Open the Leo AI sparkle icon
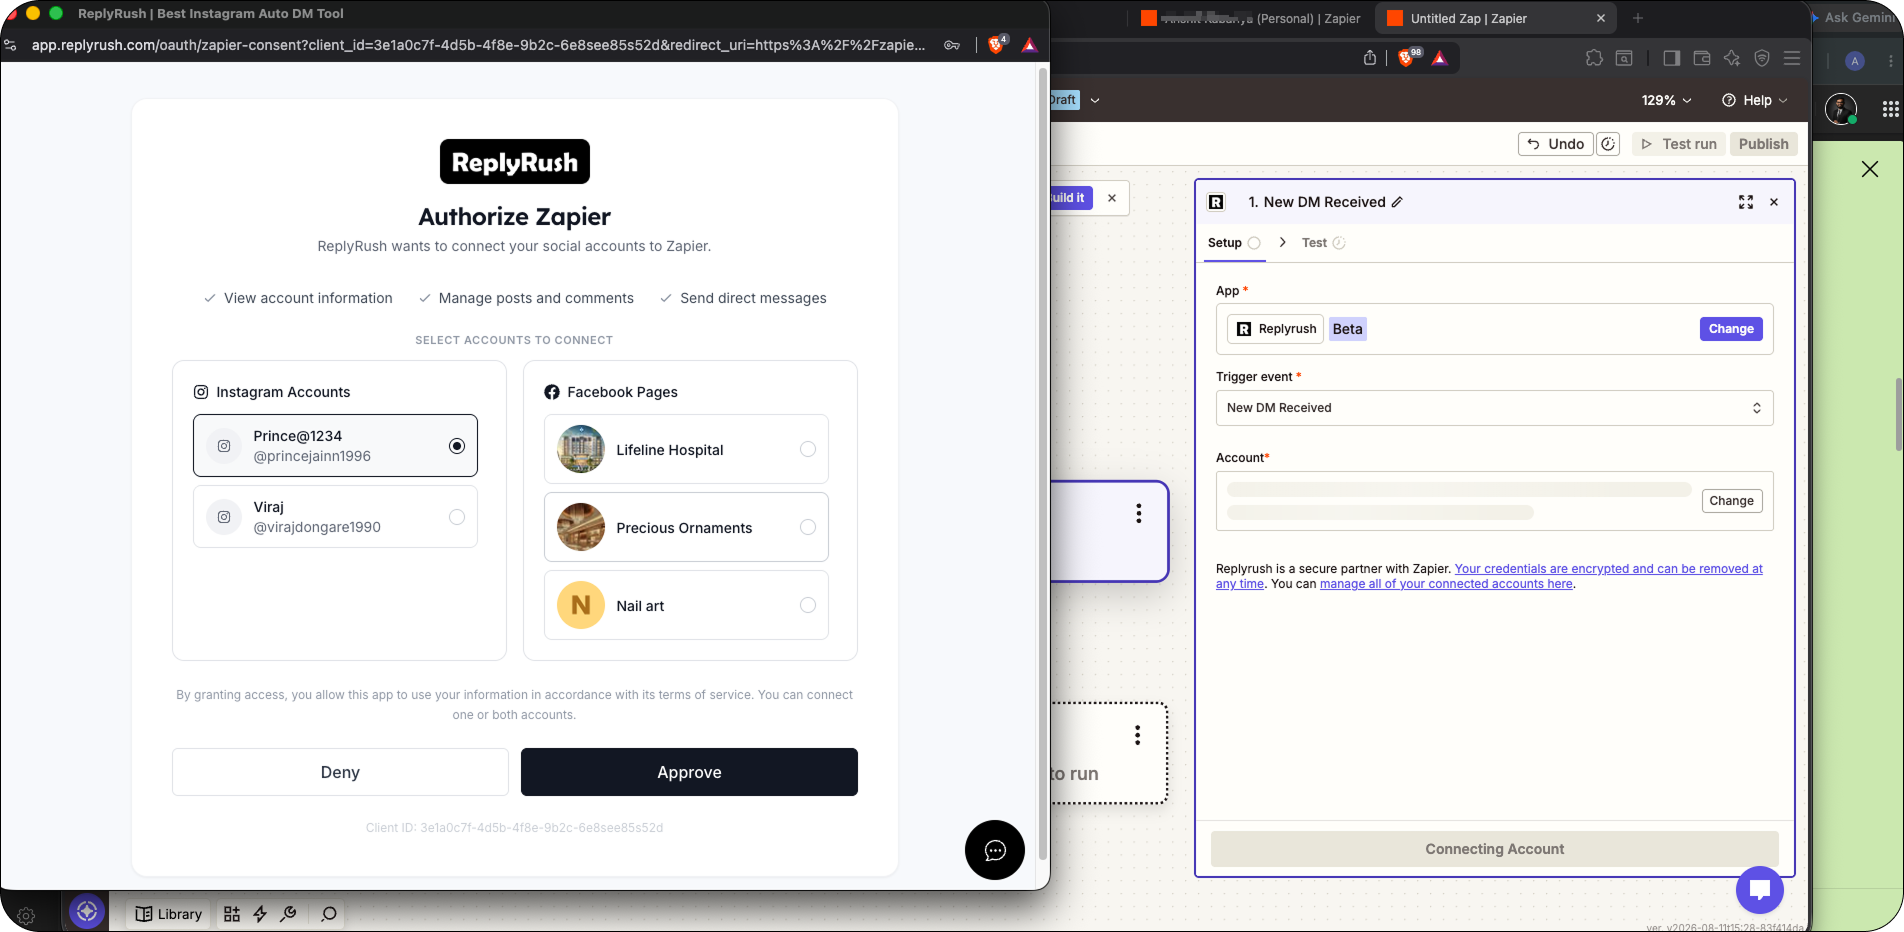Viewport: 1904px width, 932px height. pyautogui.click(x=1732, y=58)
